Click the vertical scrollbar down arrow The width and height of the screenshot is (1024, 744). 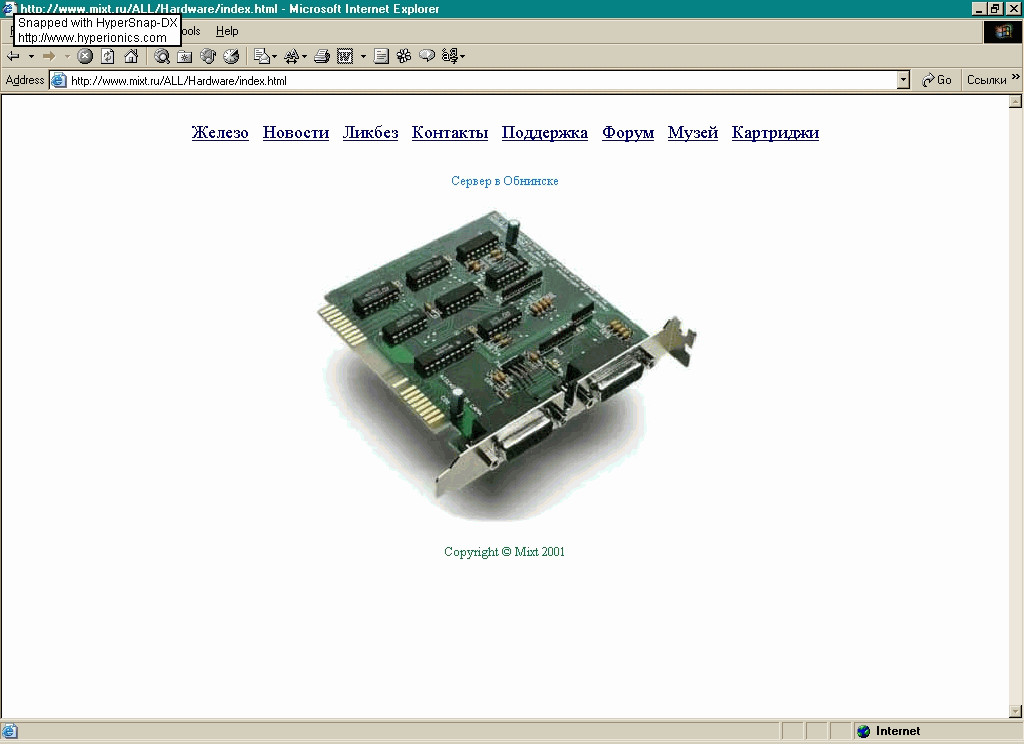(x=1016, y=711)
